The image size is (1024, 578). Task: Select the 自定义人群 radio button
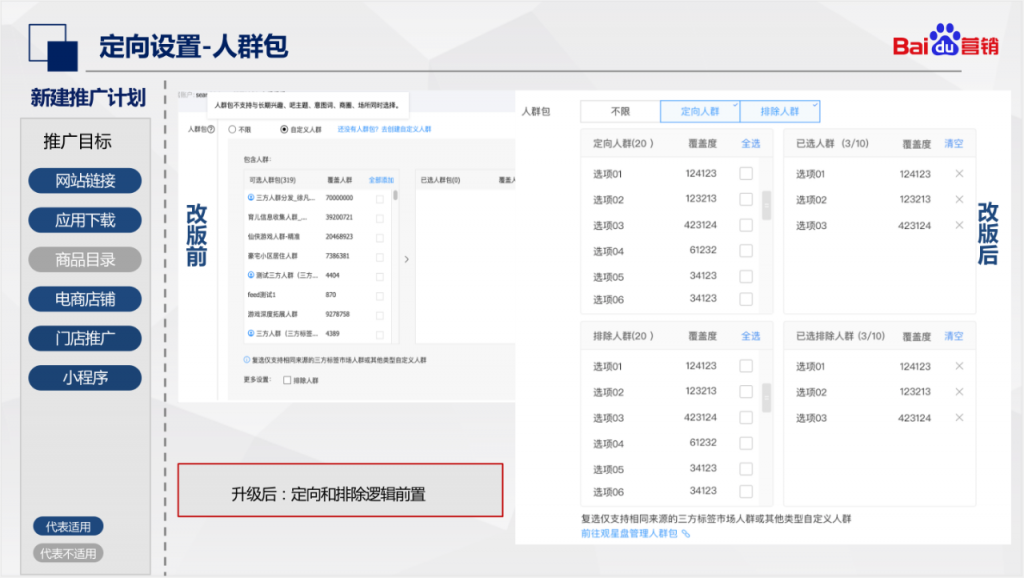tap(284, 129)
